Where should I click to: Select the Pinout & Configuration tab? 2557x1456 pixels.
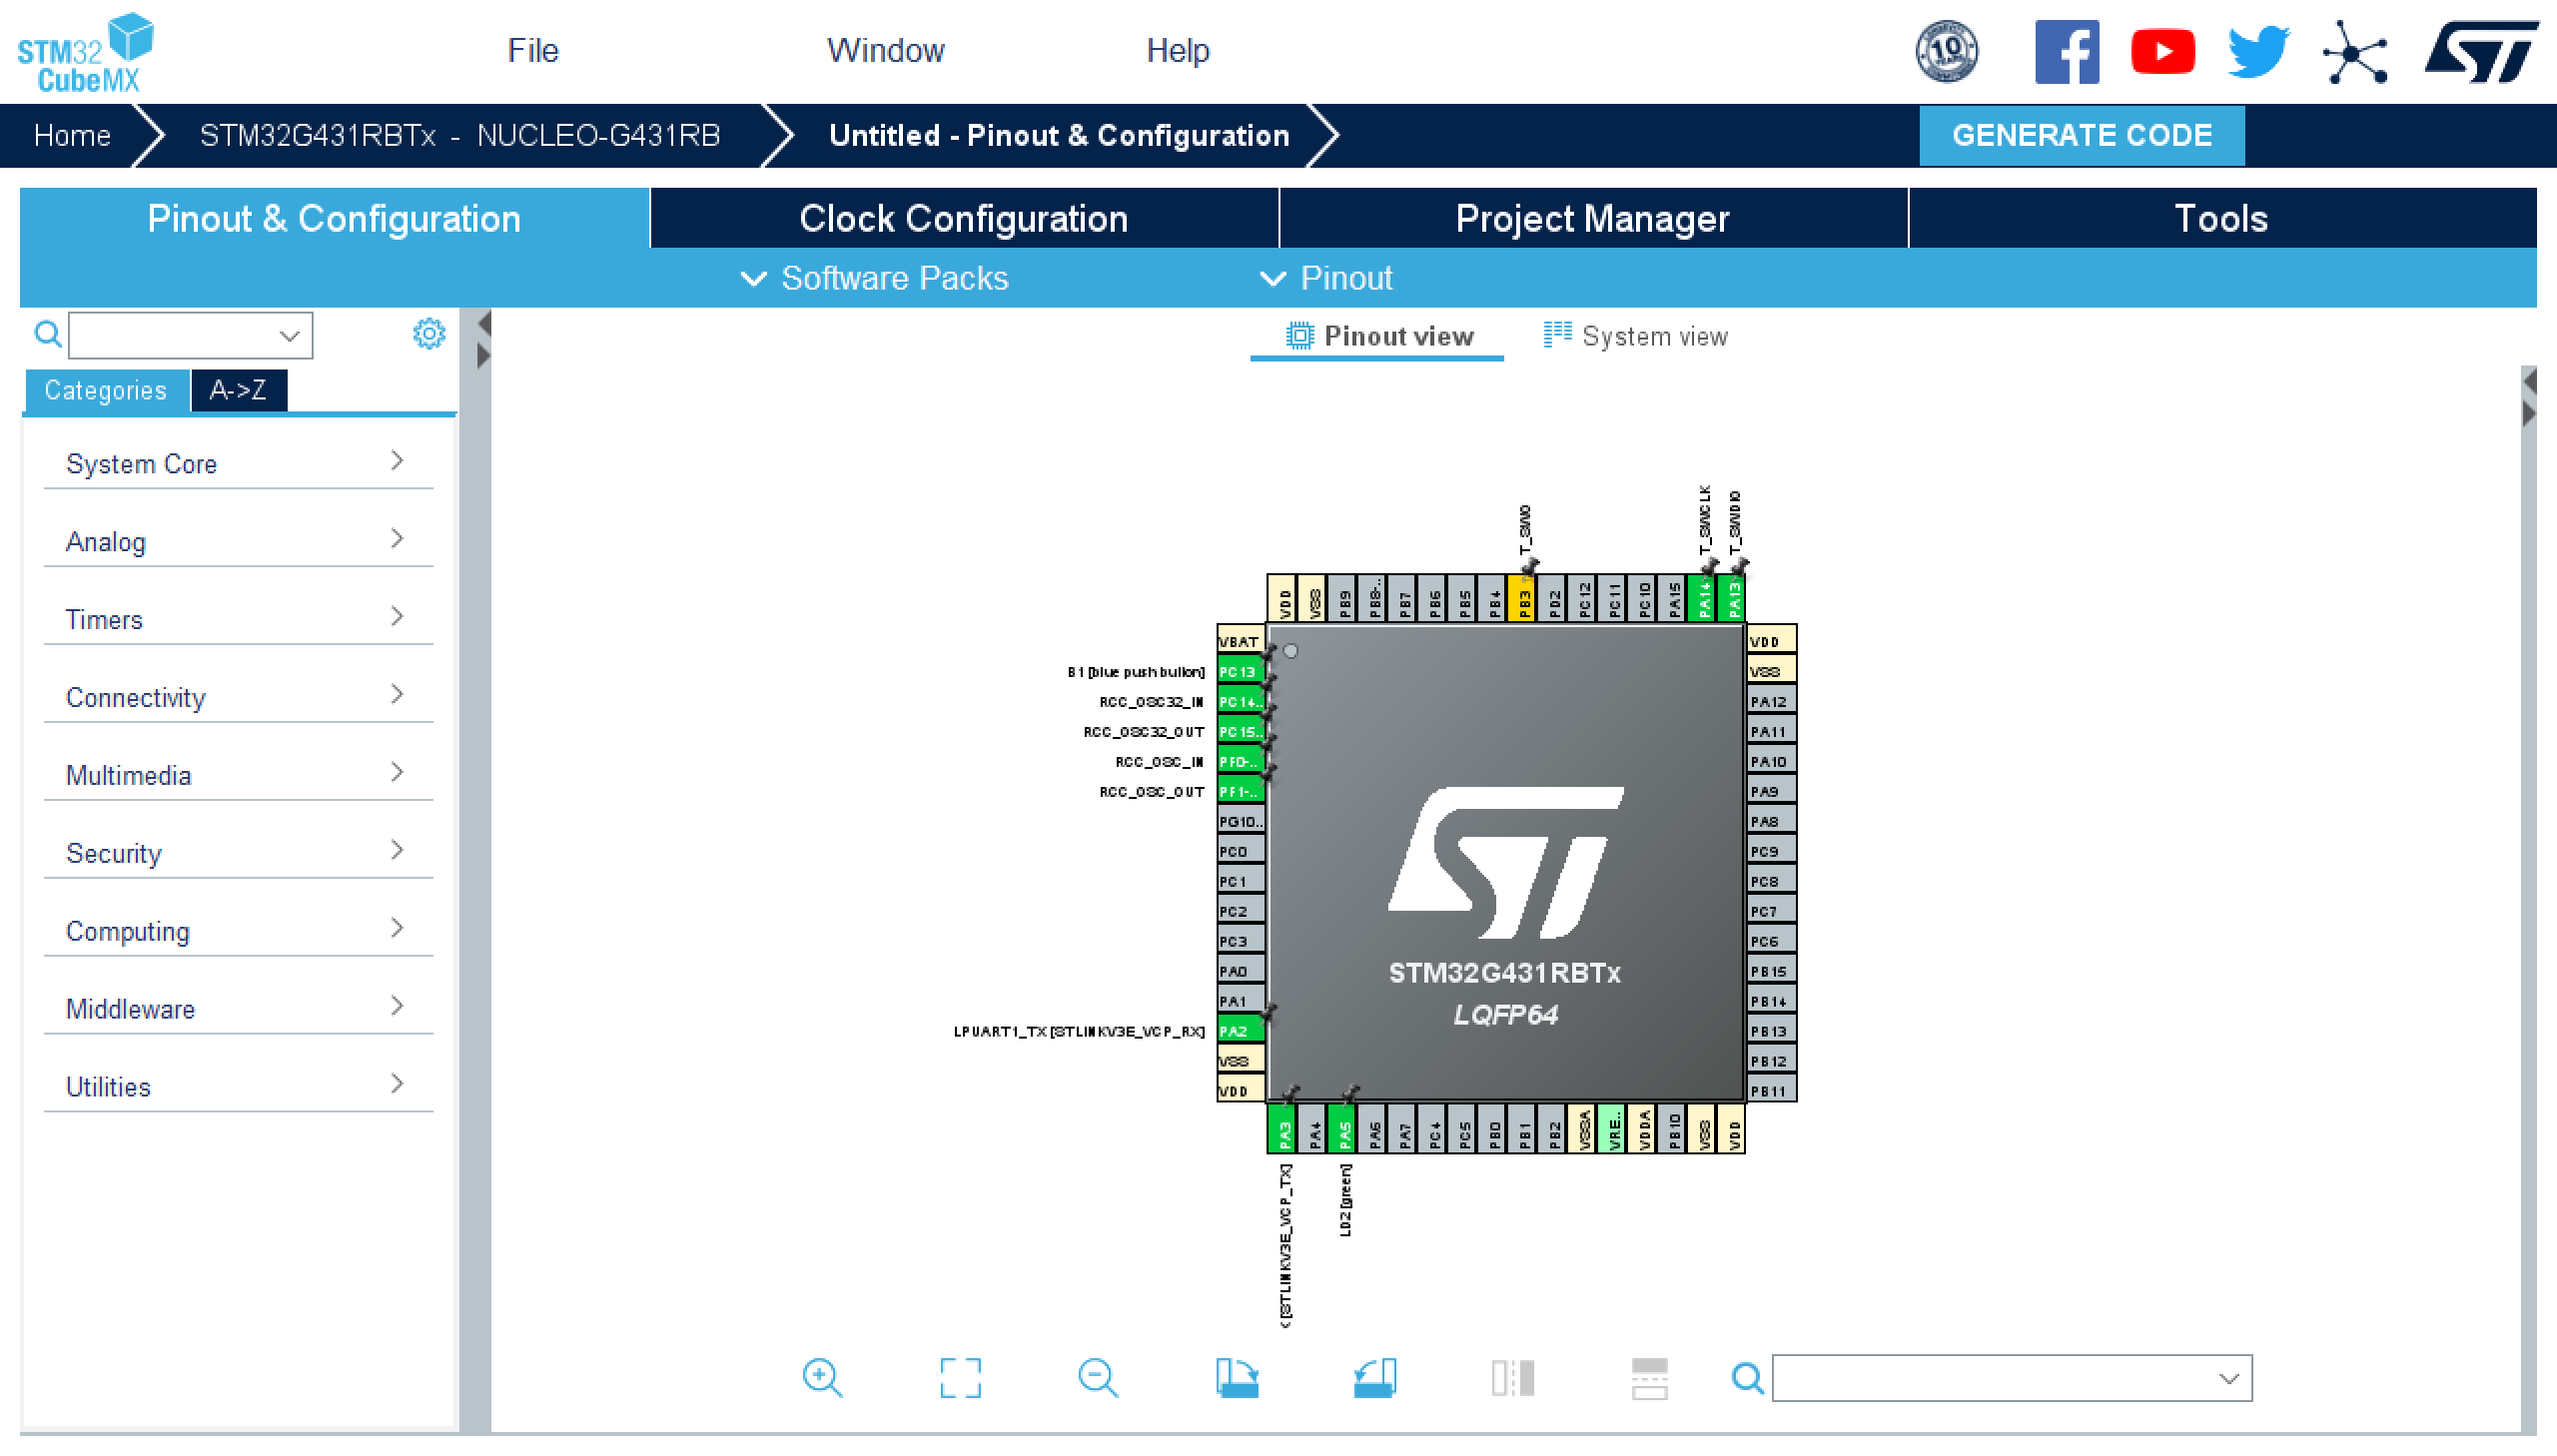pyautogui.click(x=334, y=218)
